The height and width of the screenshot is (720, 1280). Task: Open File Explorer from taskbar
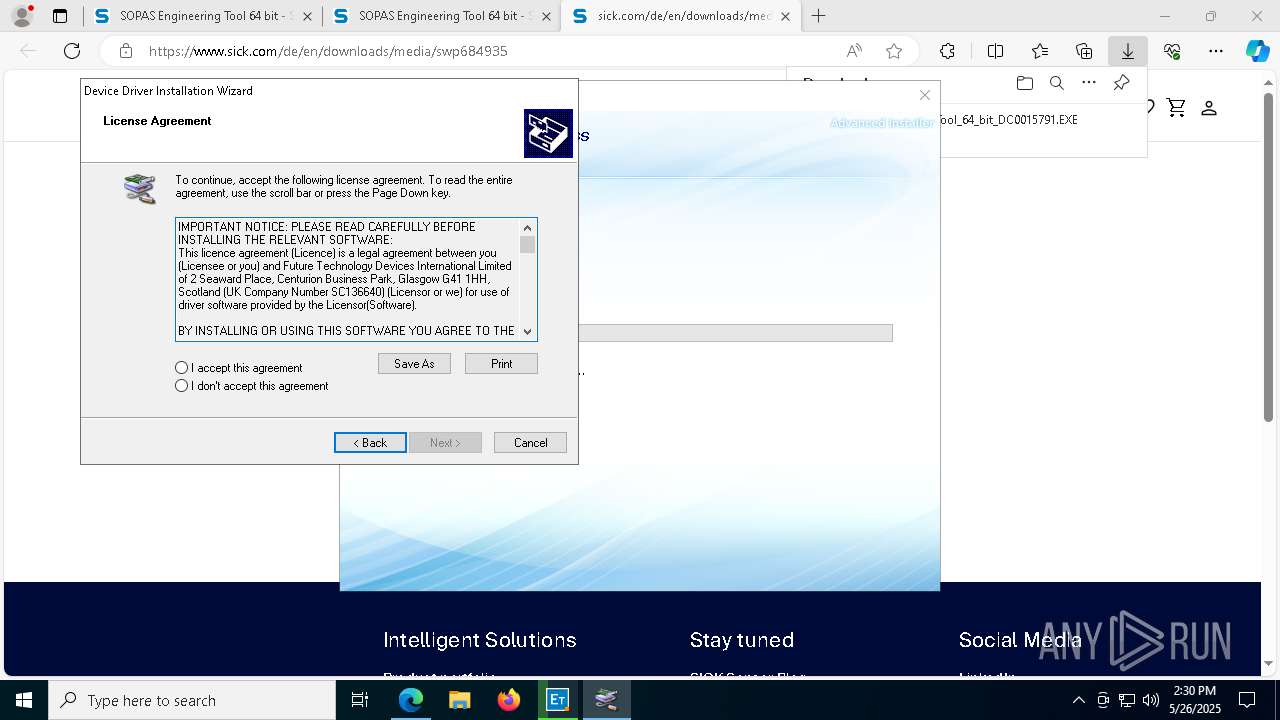tap(460, 700)
